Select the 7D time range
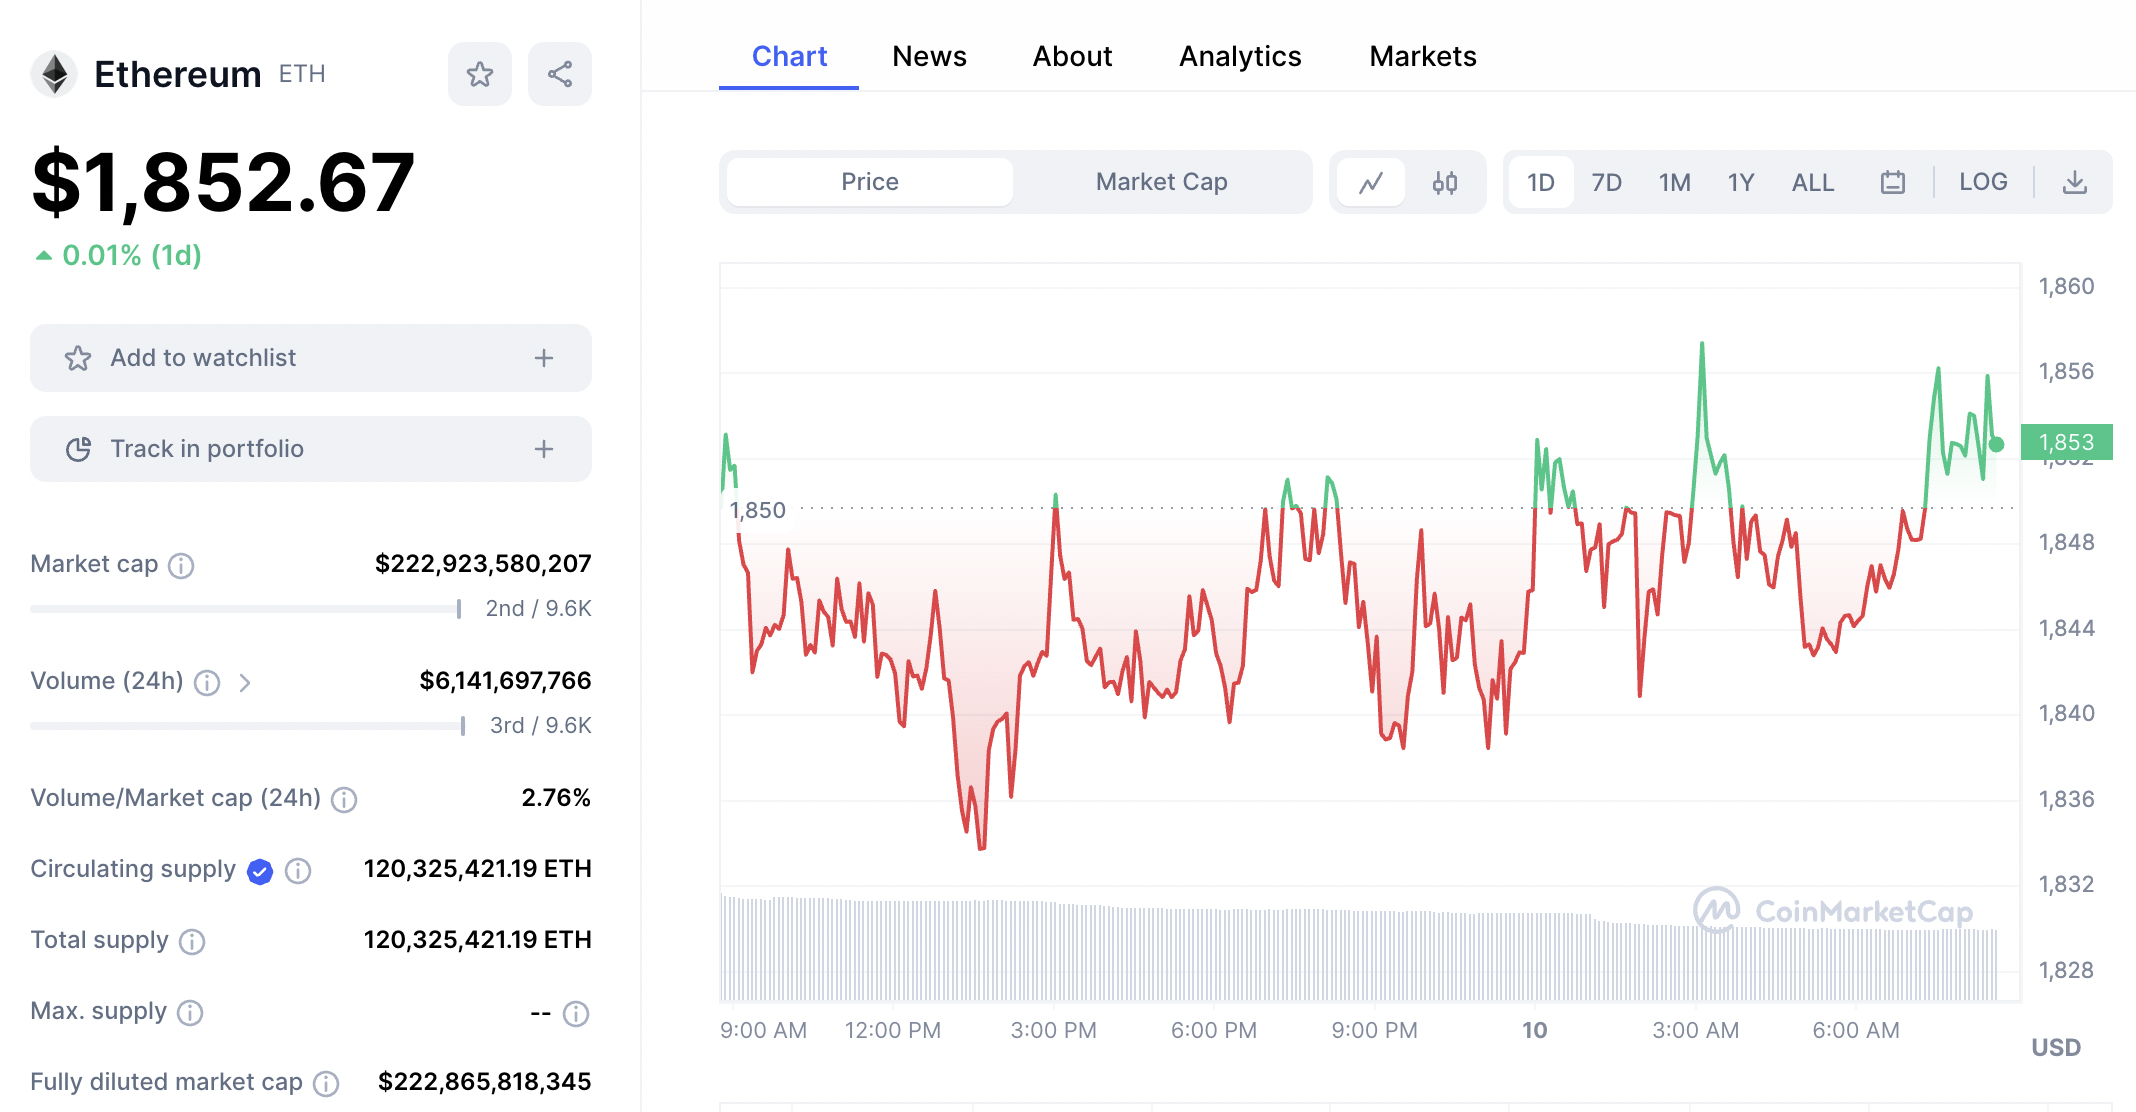 pyautogui.click(x=1606, y=182)
